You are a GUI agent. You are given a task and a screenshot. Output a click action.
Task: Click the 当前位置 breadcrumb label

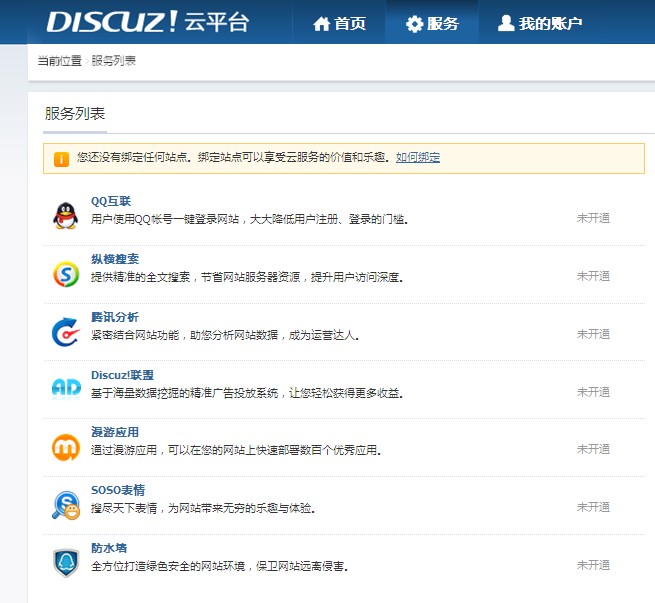(60, 61)
